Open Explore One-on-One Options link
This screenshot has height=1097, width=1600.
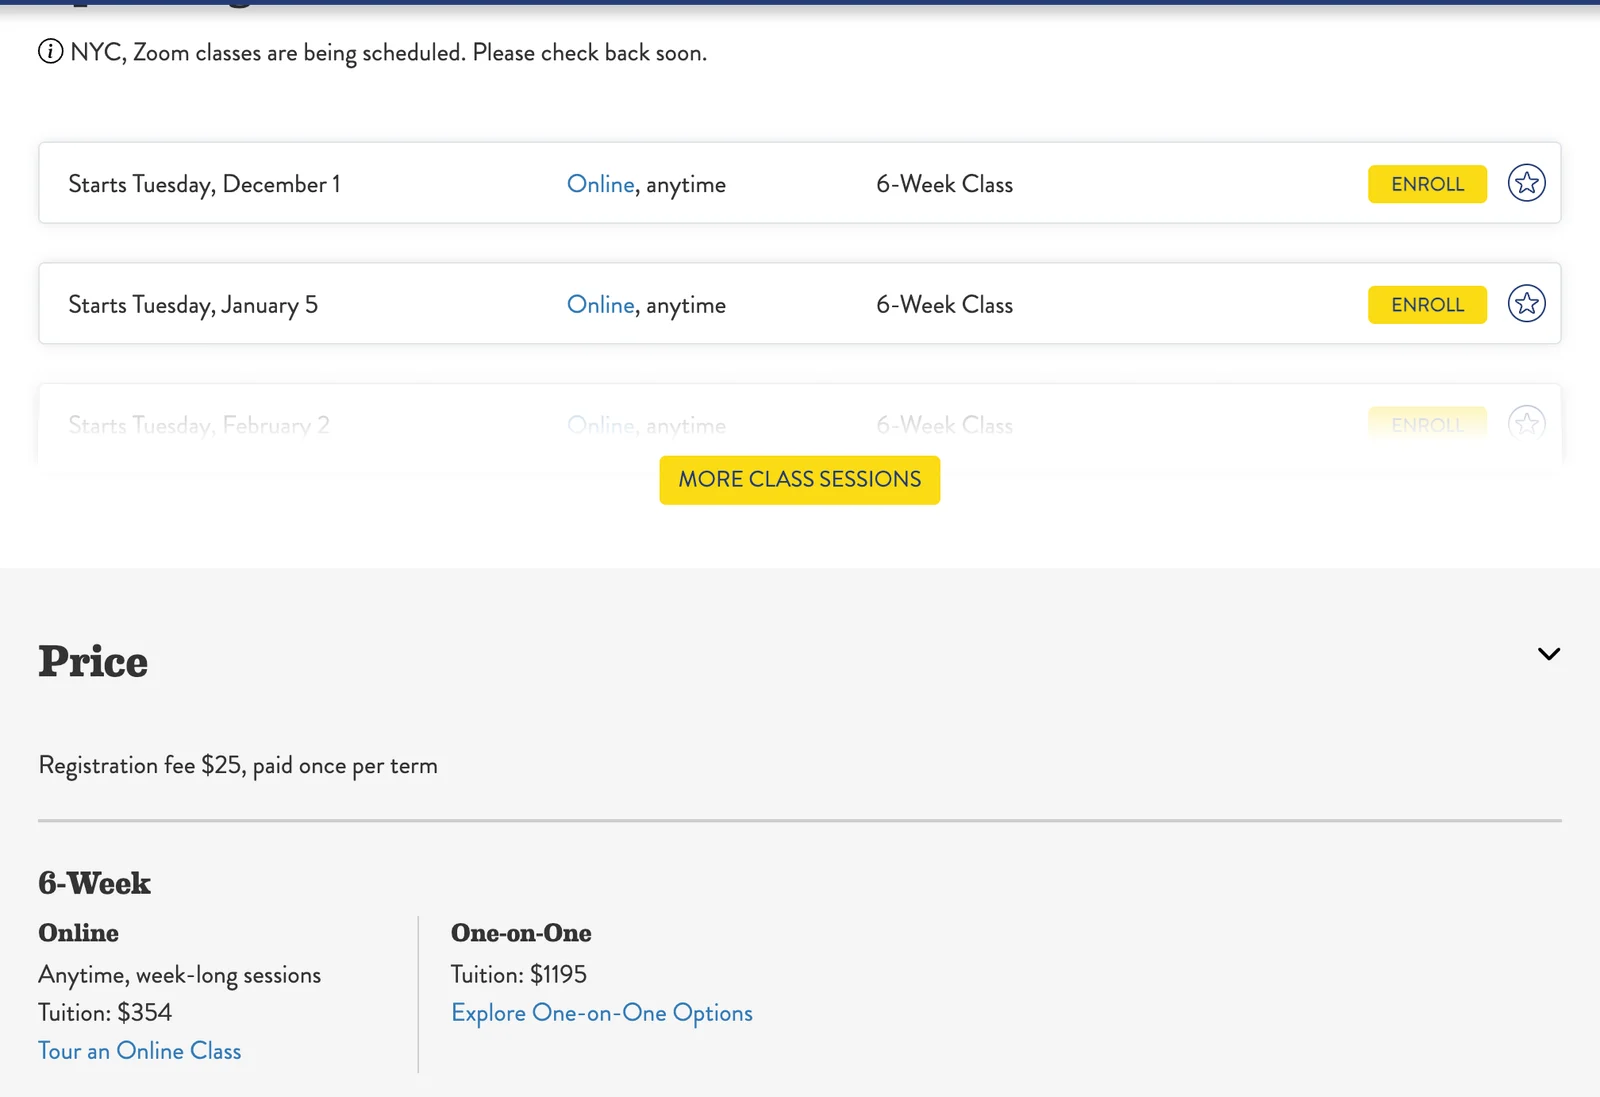click(602, 1013)
